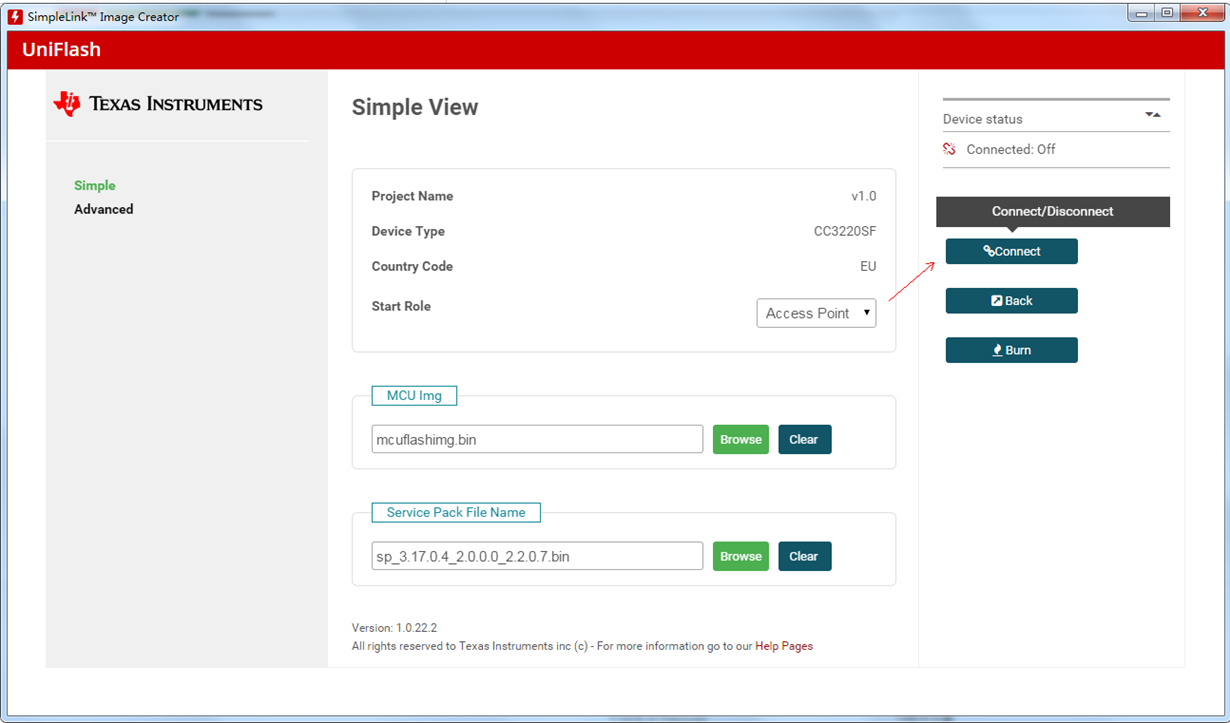Open the Help Pages link

[x=784, y=646]
